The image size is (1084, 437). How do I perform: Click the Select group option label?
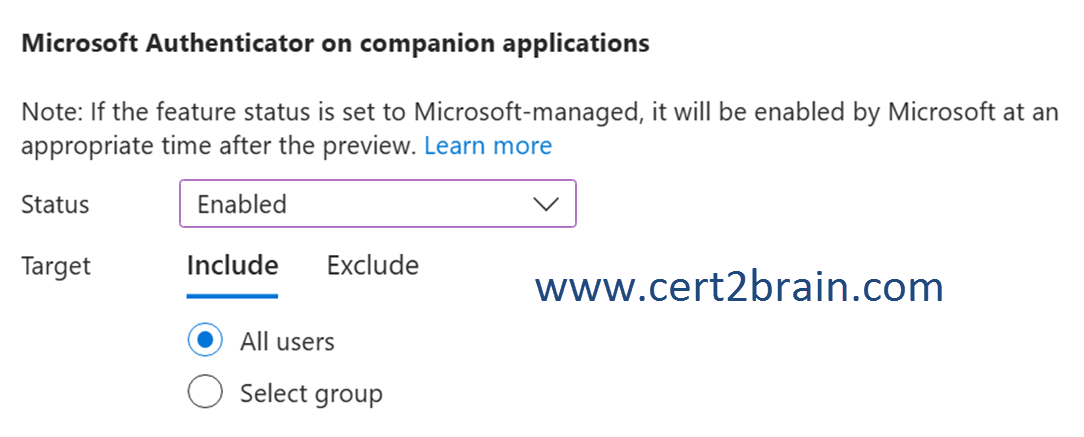311,394
